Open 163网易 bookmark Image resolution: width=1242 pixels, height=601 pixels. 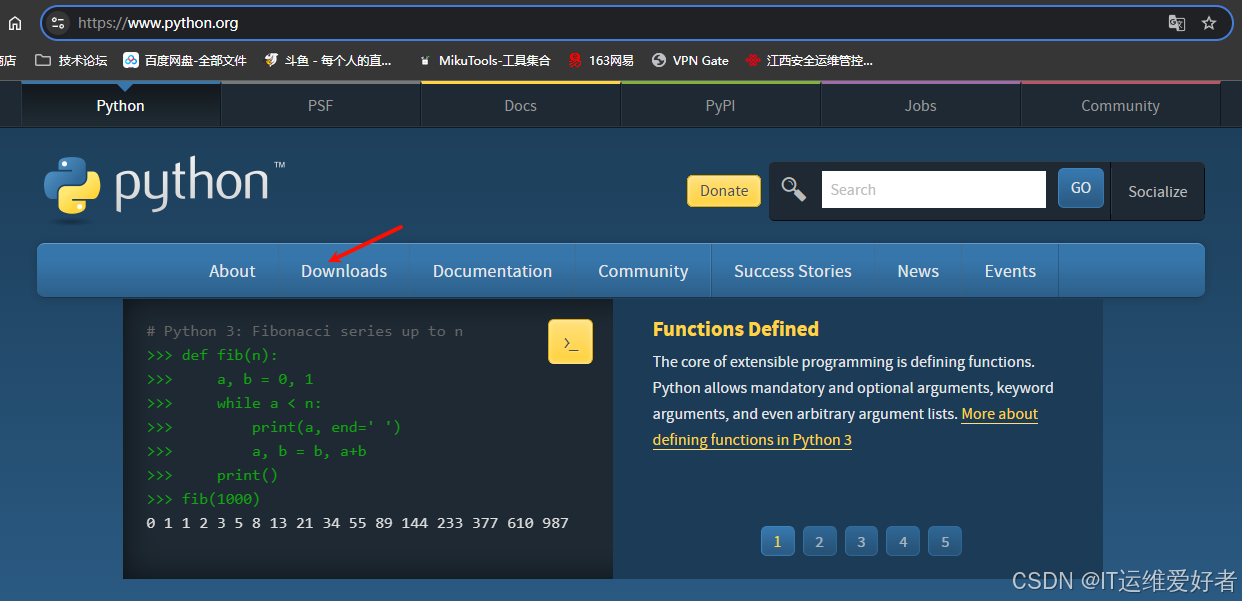pyautogui.click(x=601, y=60)
